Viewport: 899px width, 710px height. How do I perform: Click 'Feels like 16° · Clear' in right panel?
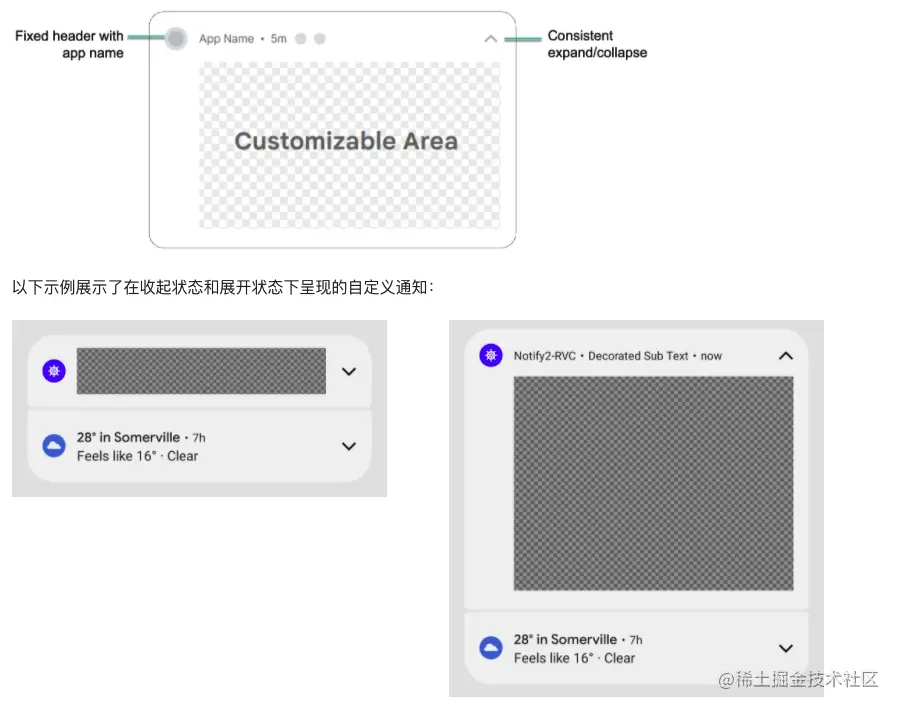coord(574,658)
